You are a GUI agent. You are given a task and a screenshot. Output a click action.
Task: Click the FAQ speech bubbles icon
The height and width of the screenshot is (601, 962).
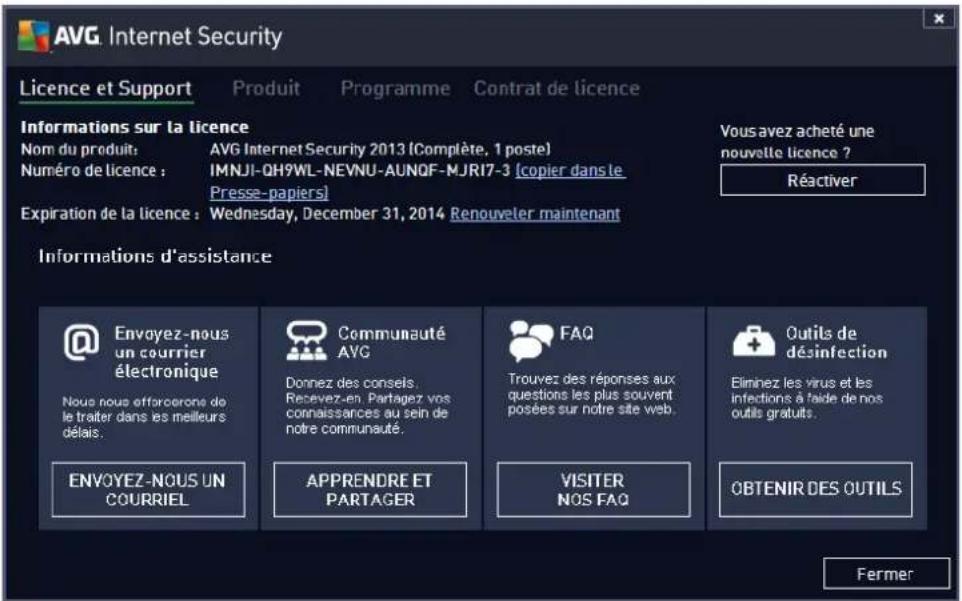pos(530,340)
